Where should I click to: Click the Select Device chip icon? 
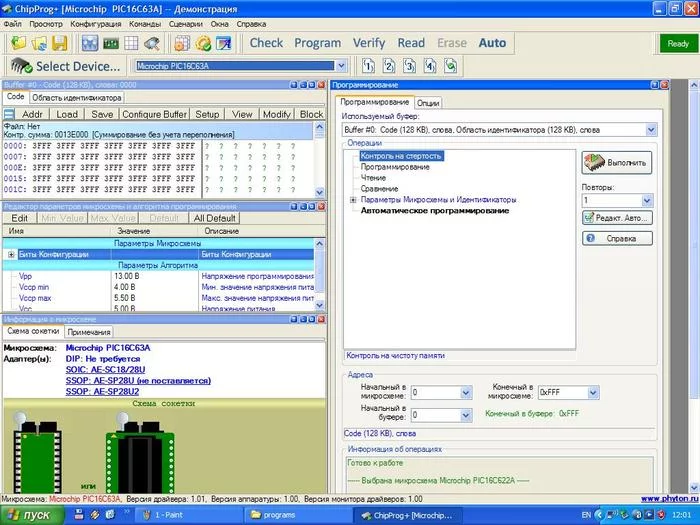tap(21, 67)
